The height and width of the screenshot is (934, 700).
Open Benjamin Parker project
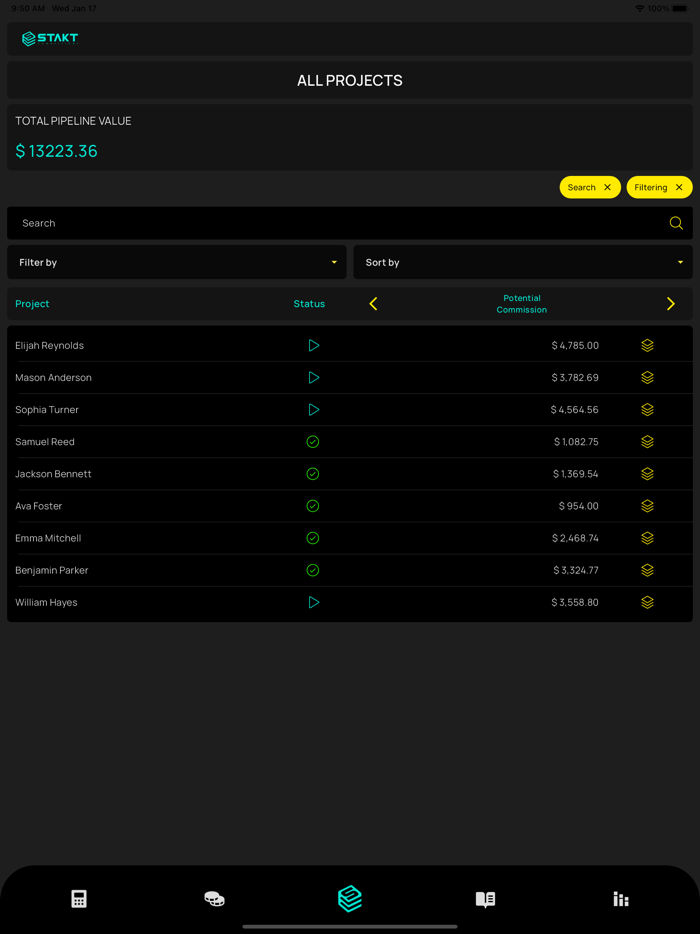(52, 571)
